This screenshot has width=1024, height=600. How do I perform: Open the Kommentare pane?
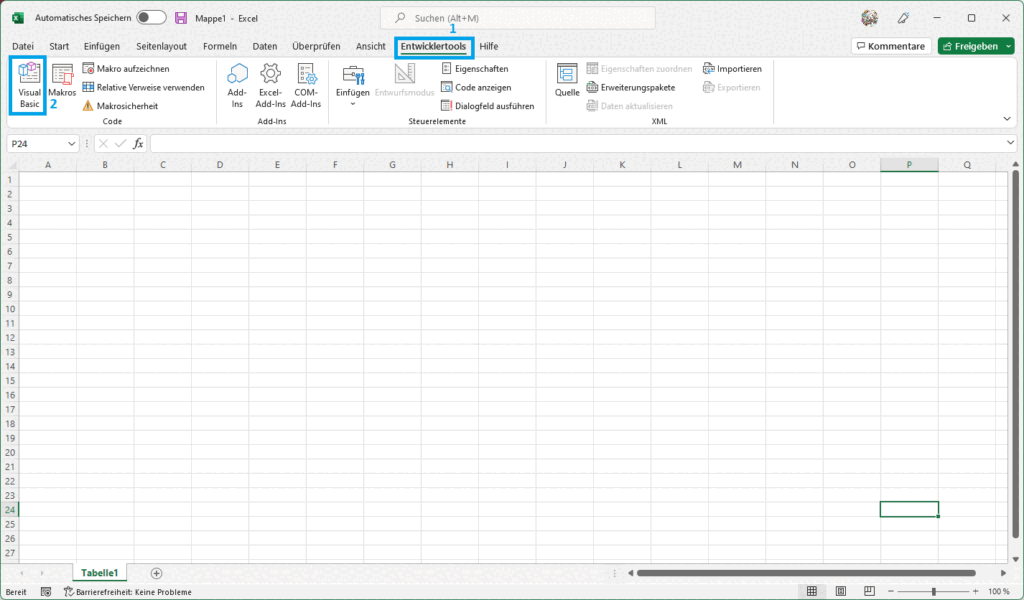coord(891,46)
